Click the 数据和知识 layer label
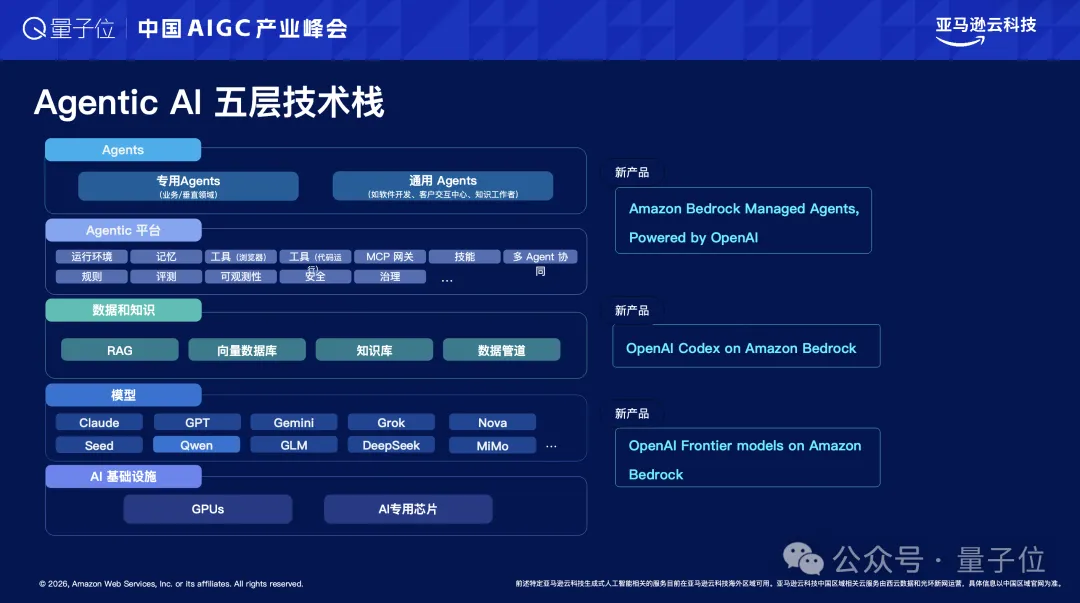 click(123, 310)
